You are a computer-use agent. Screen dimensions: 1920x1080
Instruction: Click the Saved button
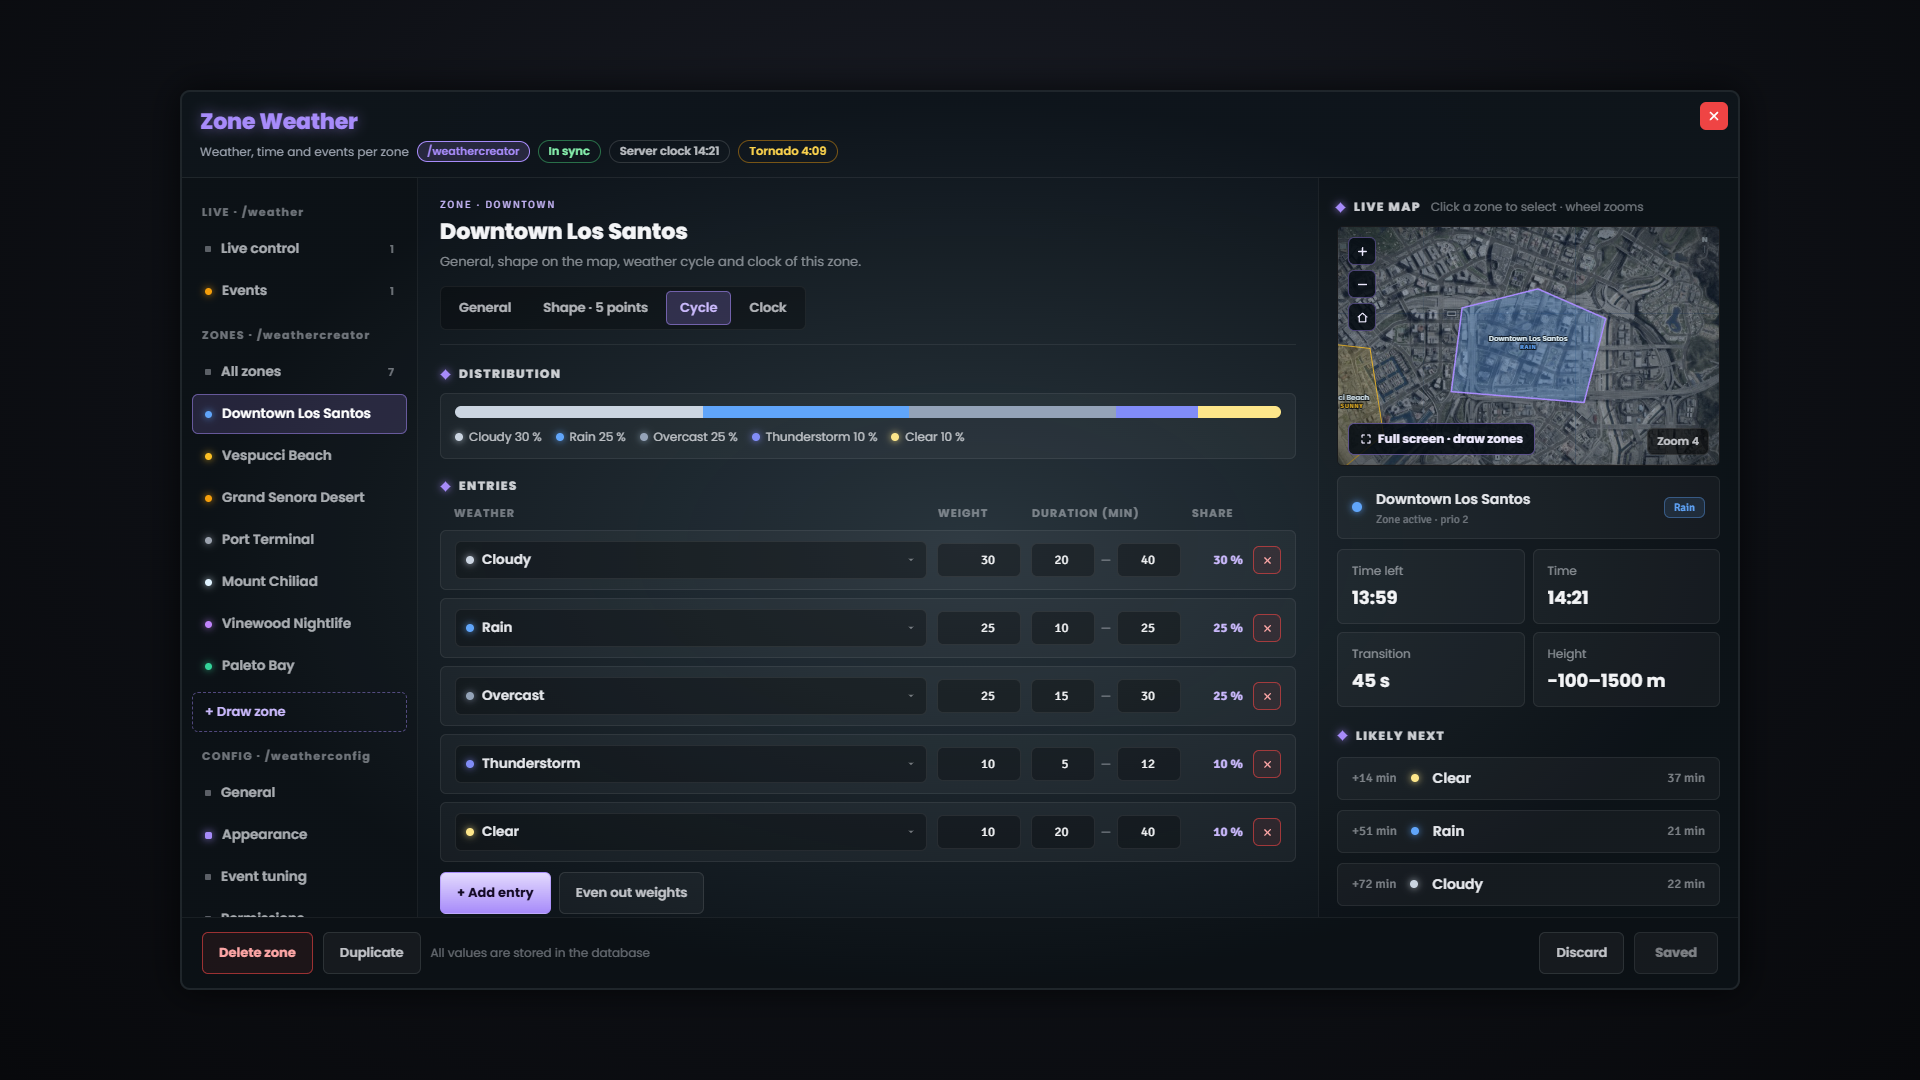tap(1676, 953)
